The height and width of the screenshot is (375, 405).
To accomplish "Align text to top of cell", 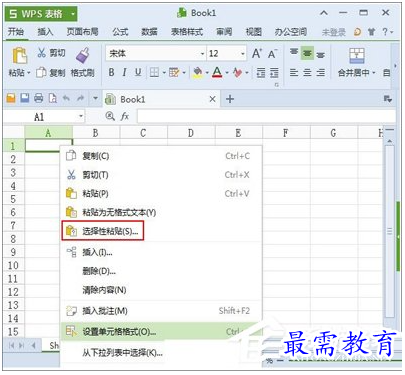I will pyautogui.click(x=294, y=52).
